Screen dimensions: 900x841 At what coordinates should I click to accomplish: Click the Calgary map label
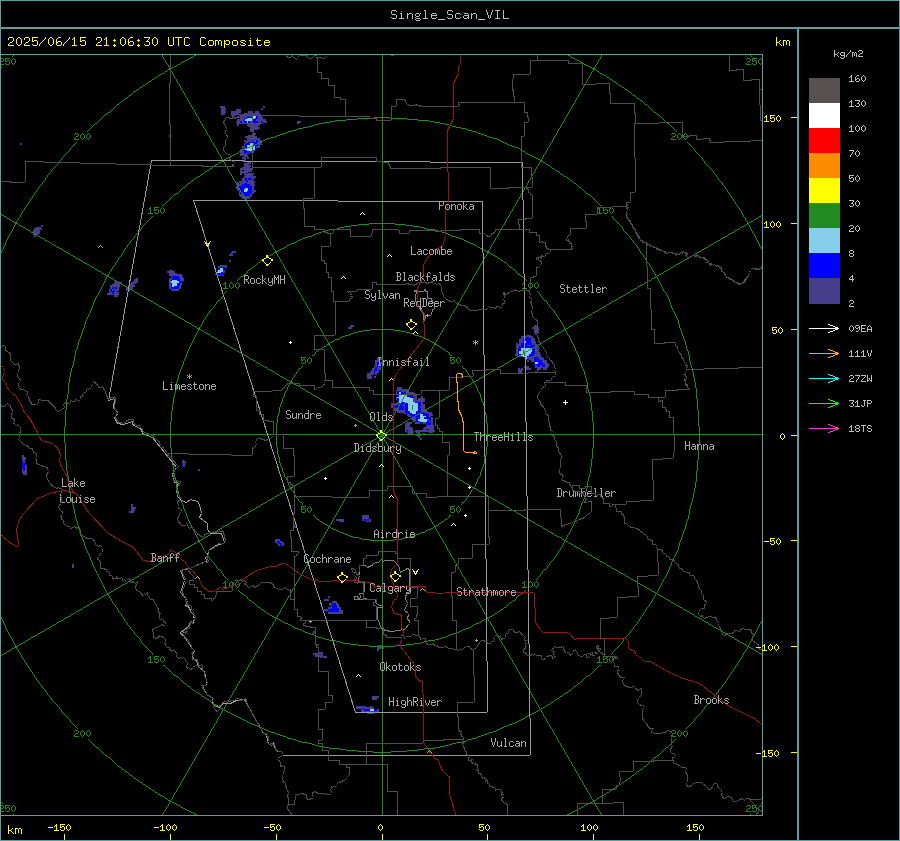pos(390,588)
